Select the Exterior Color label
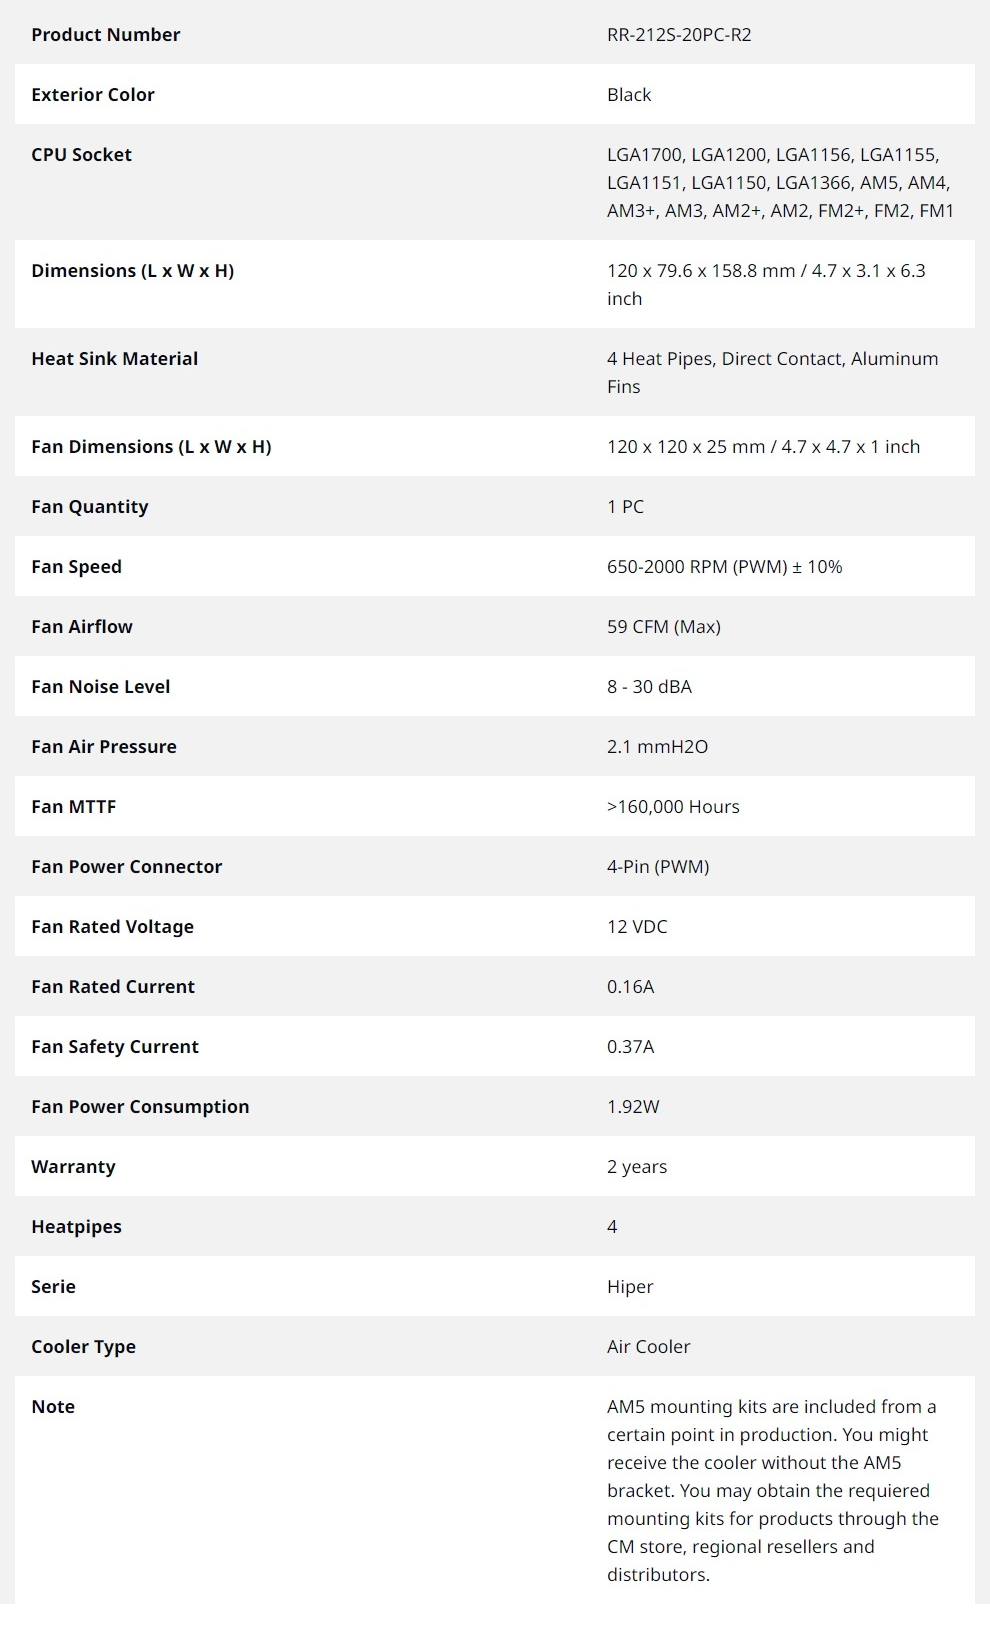Image resolution: width=990 pixels, height=1632 pixels. 93,95
